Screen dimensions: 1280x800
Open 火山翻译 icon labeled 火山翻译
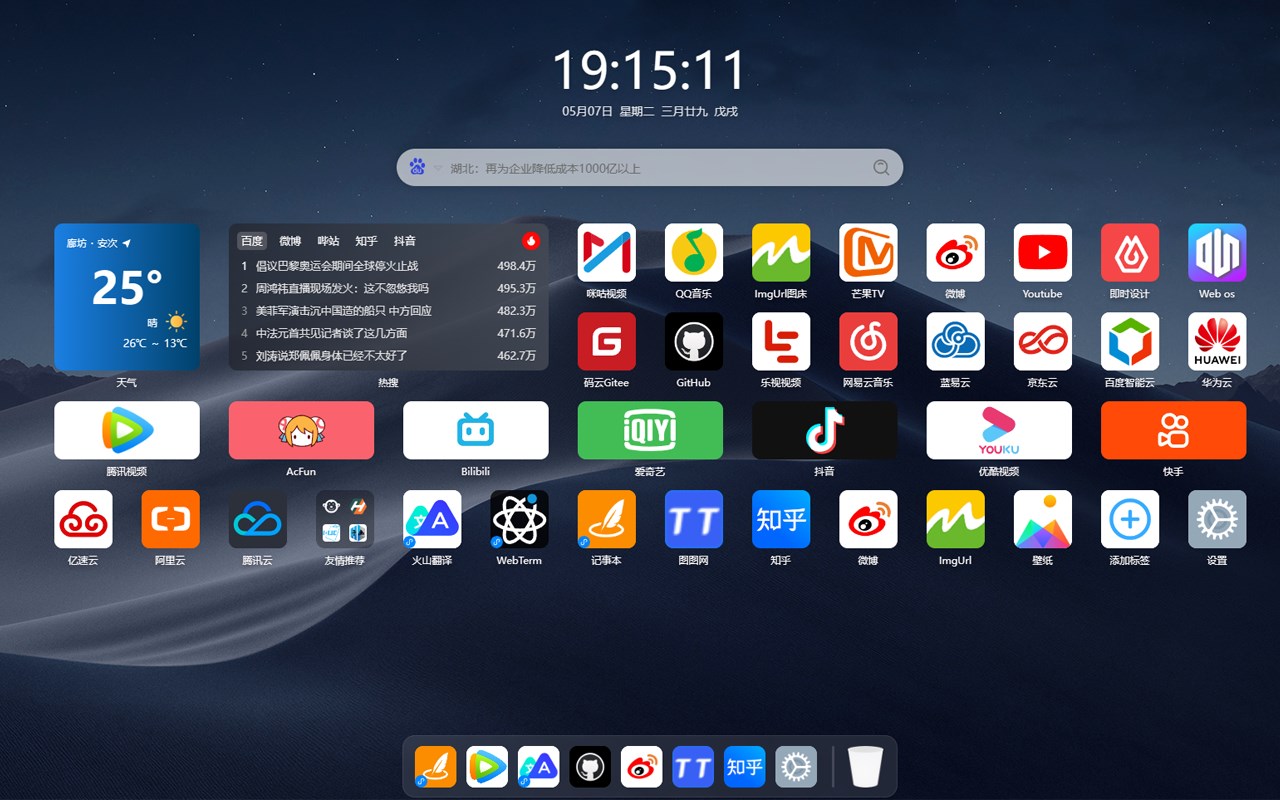click(432, 519)
